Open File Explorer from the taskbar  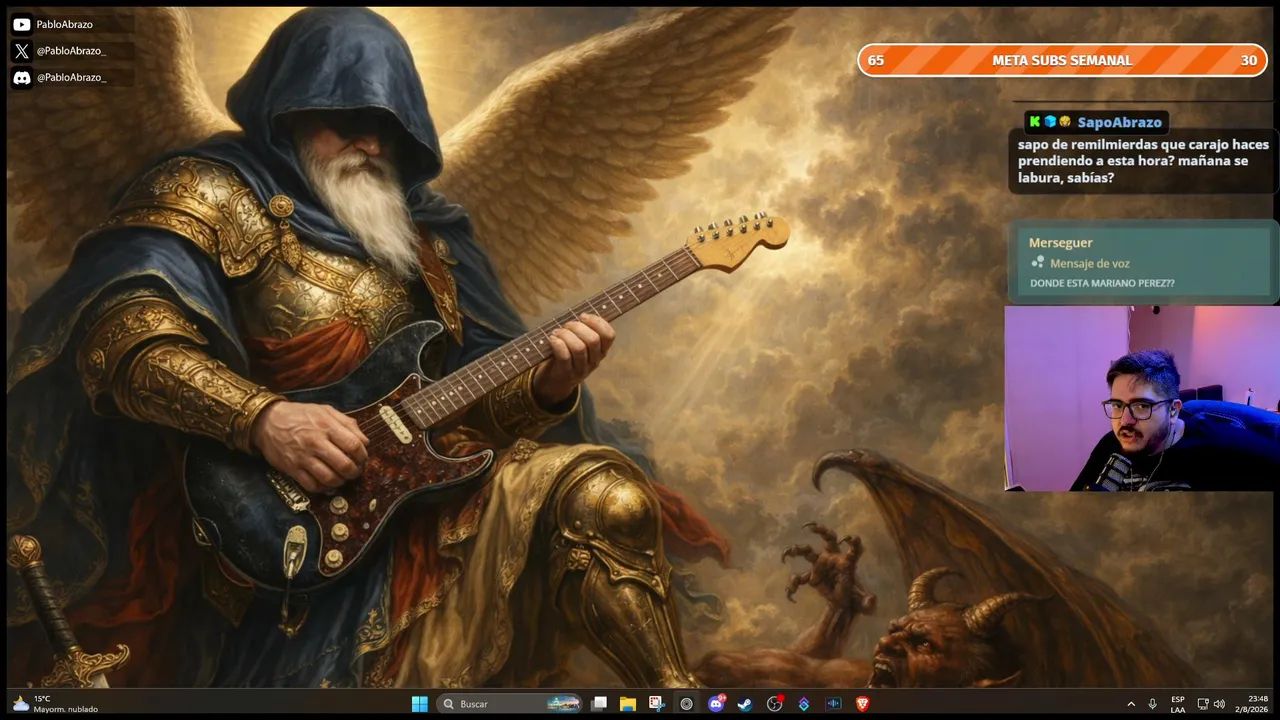pos(628,704)
